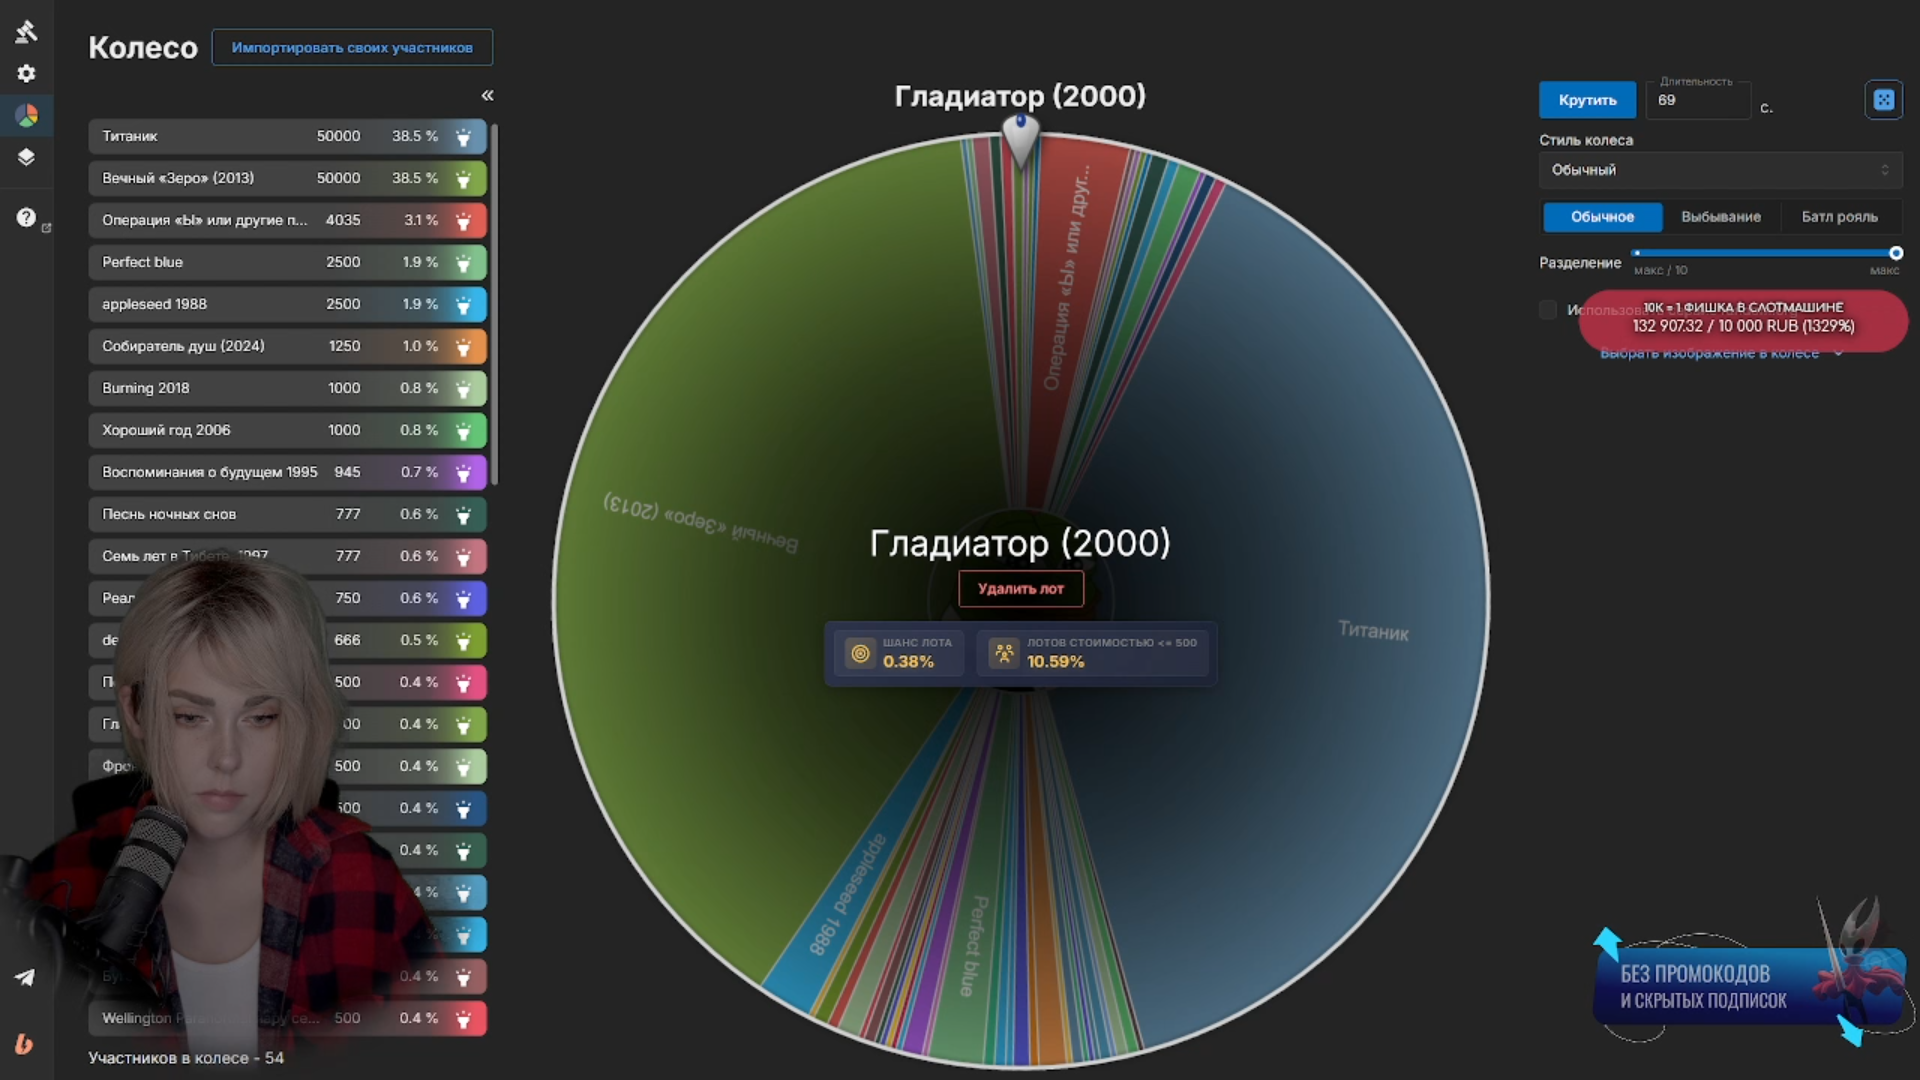The image size is (1920, 1080).
Task: Click the layers stack icon in sidebar
Action: click(27, 157)
